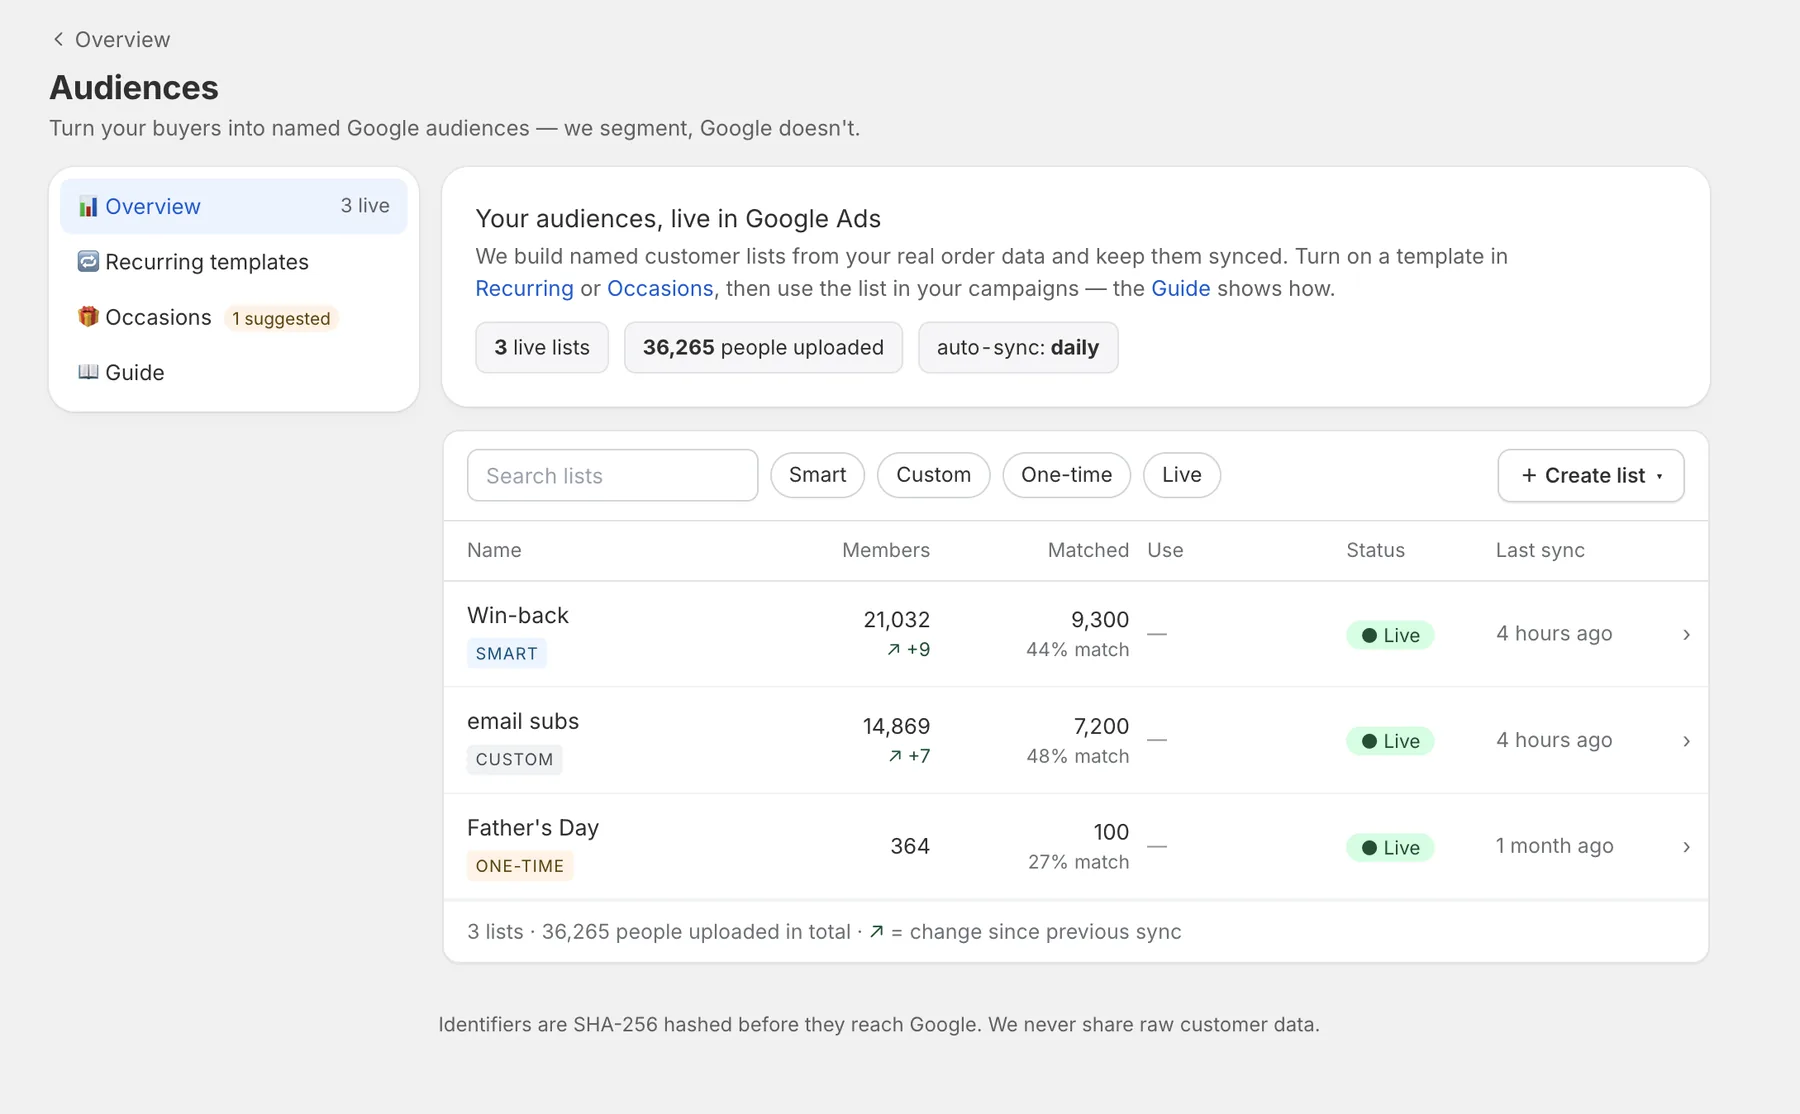Click the Name column header

click(494, 550)
